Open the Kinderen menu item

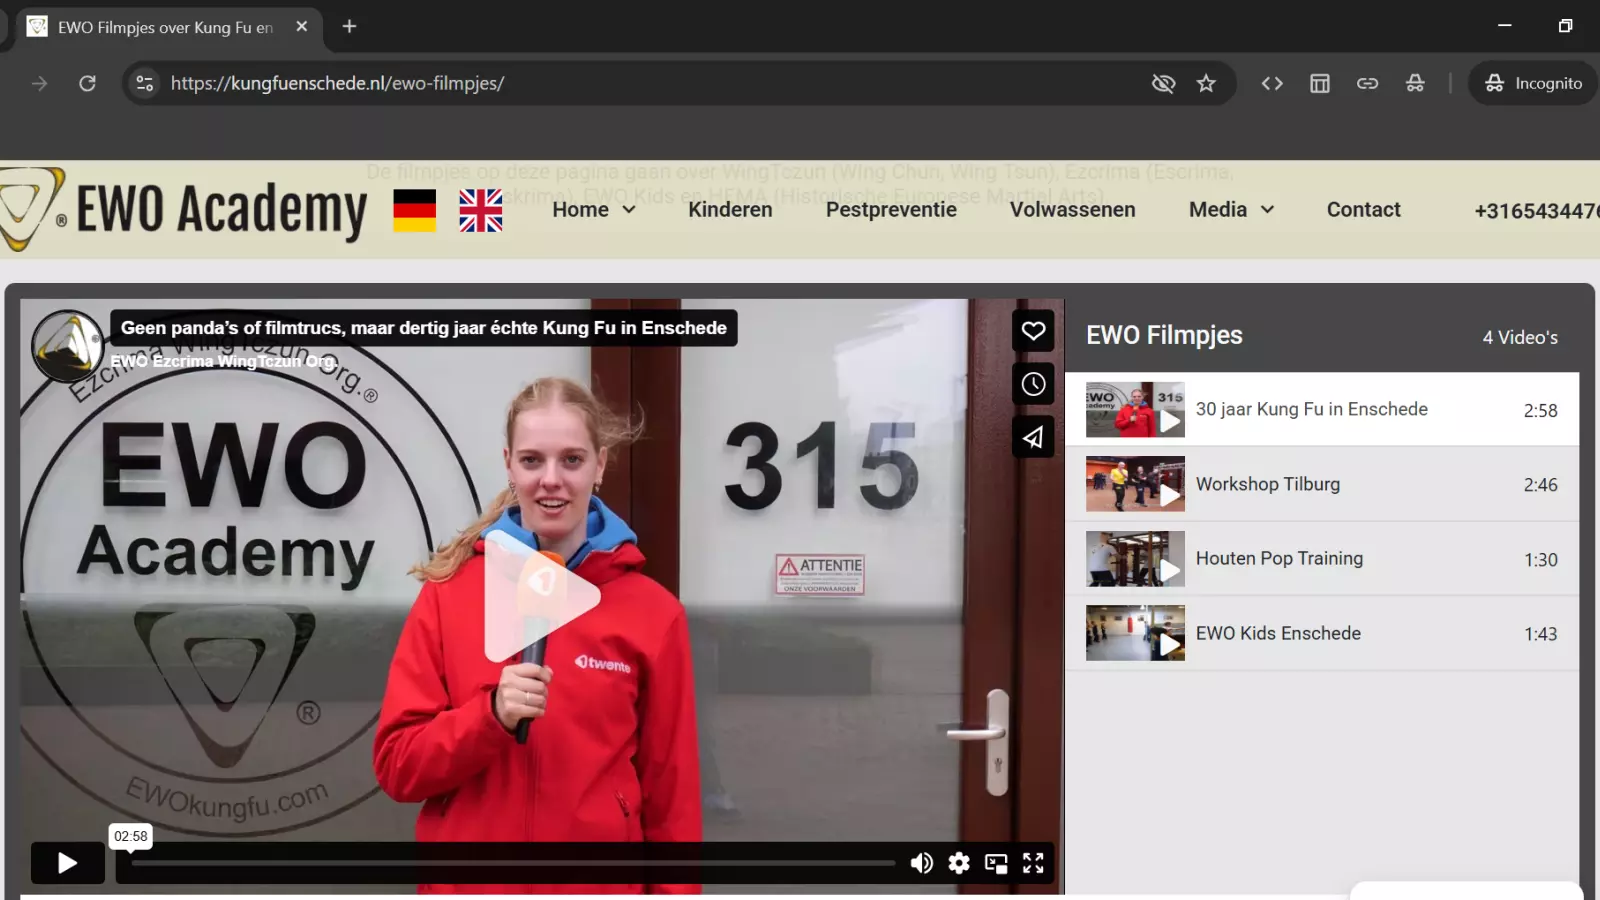(730, 210)
